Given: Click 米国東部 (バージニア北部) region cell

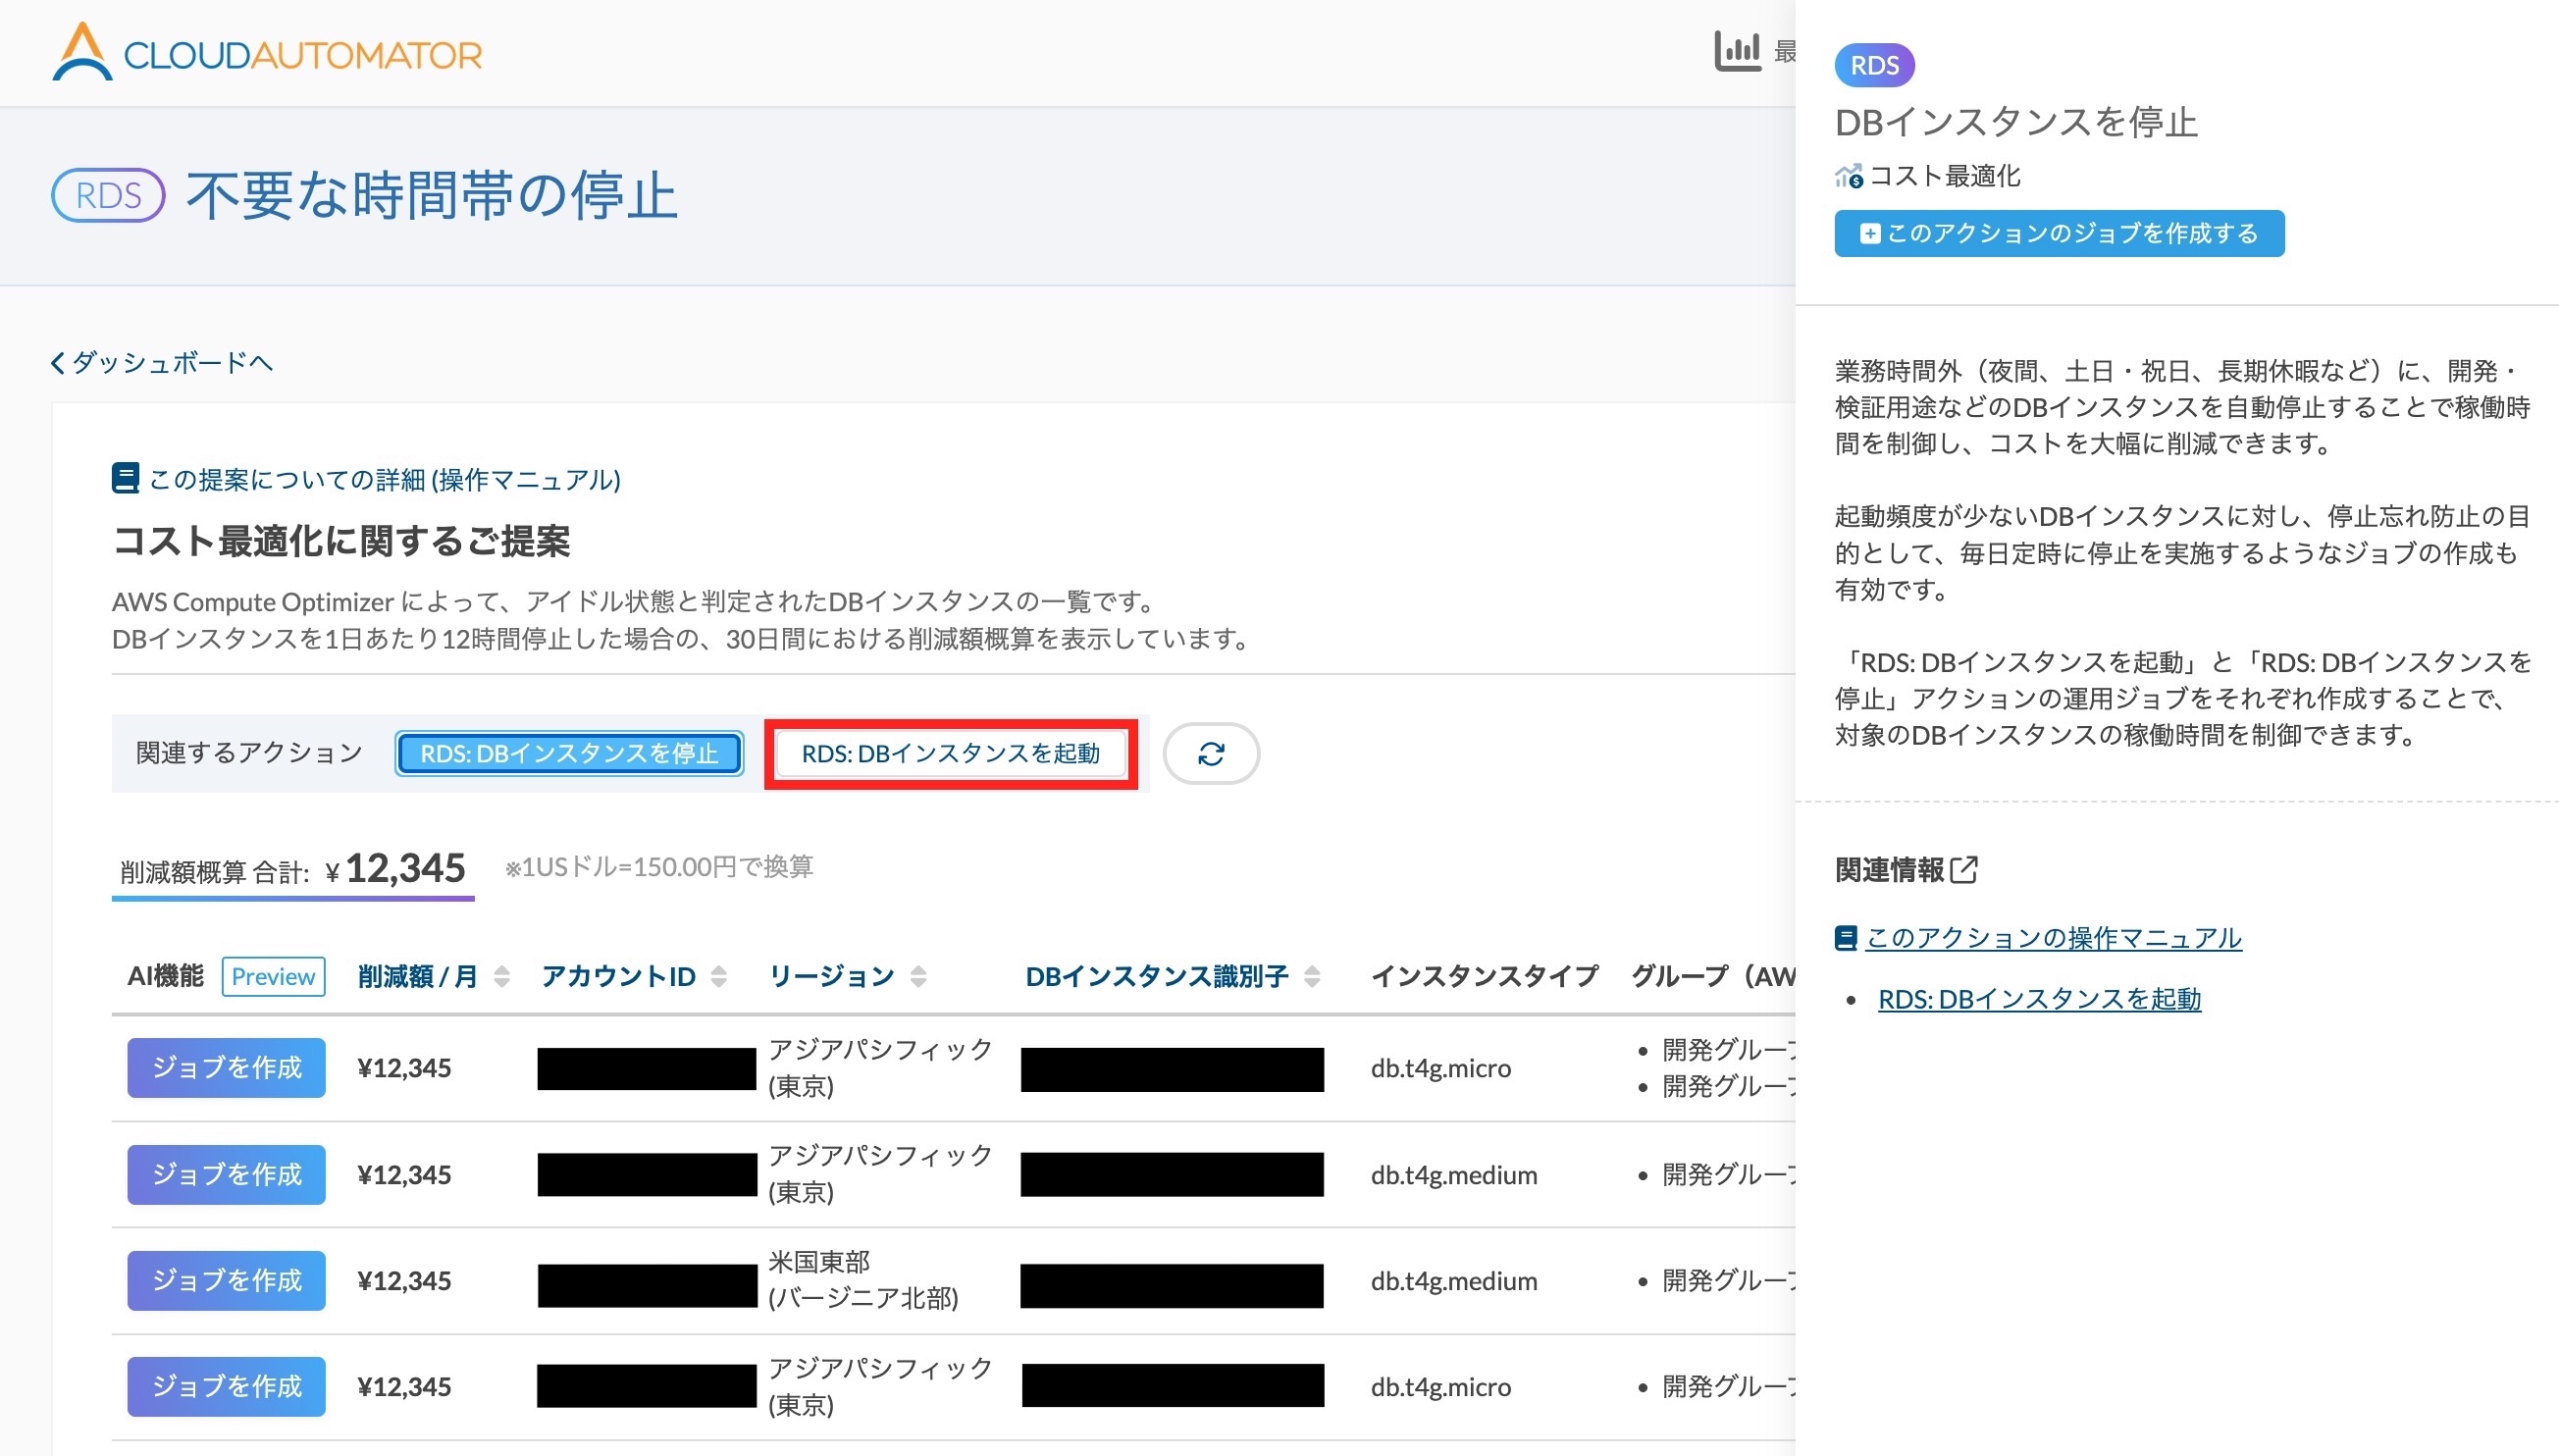Looking at the screenshot, I should tap(863, 1280).
